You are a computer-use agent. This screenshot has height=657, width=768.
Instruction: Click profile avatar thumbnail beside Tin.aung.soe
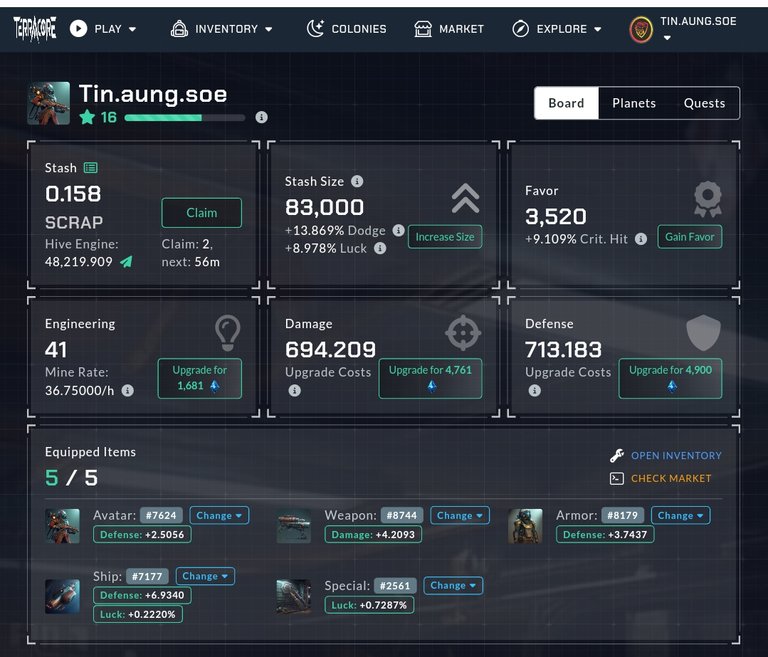point(48,103)
